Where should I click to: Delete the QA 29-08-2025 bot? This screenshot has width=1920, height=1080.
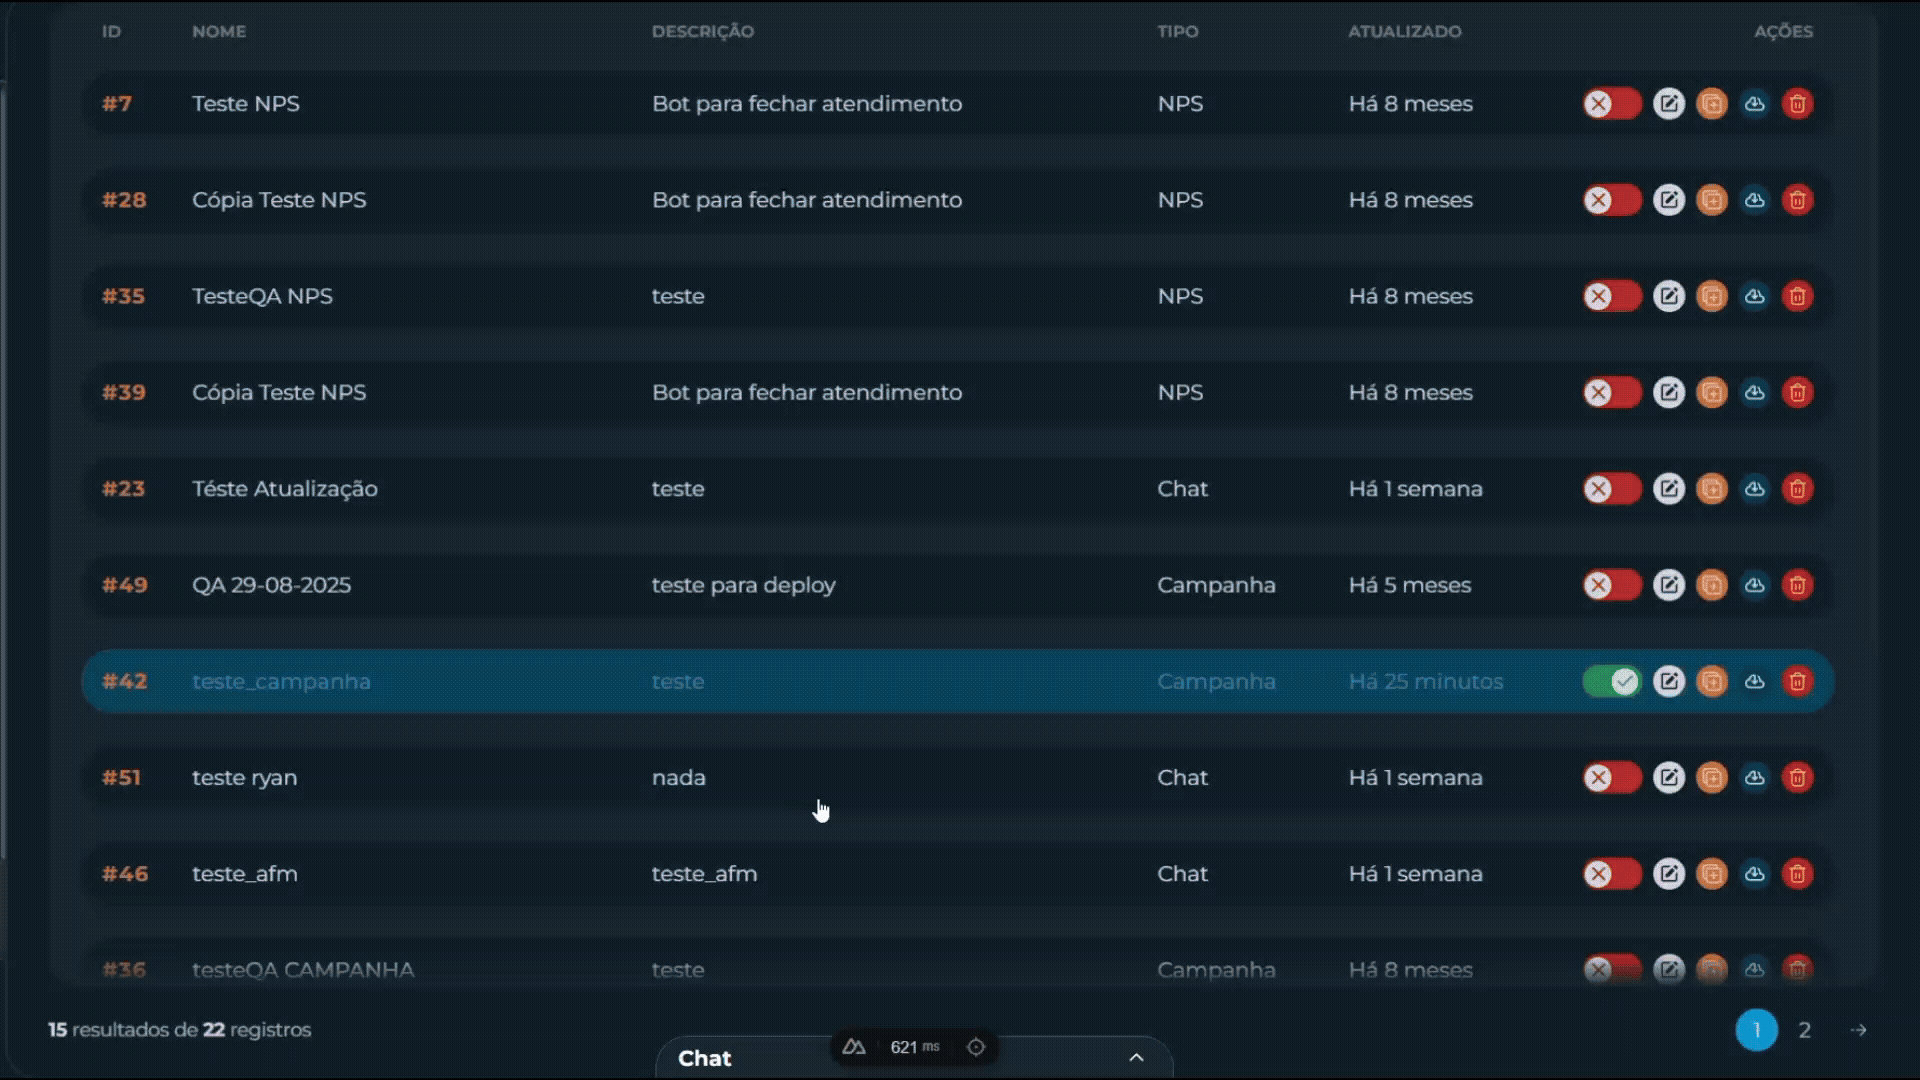click(1798, 585)
